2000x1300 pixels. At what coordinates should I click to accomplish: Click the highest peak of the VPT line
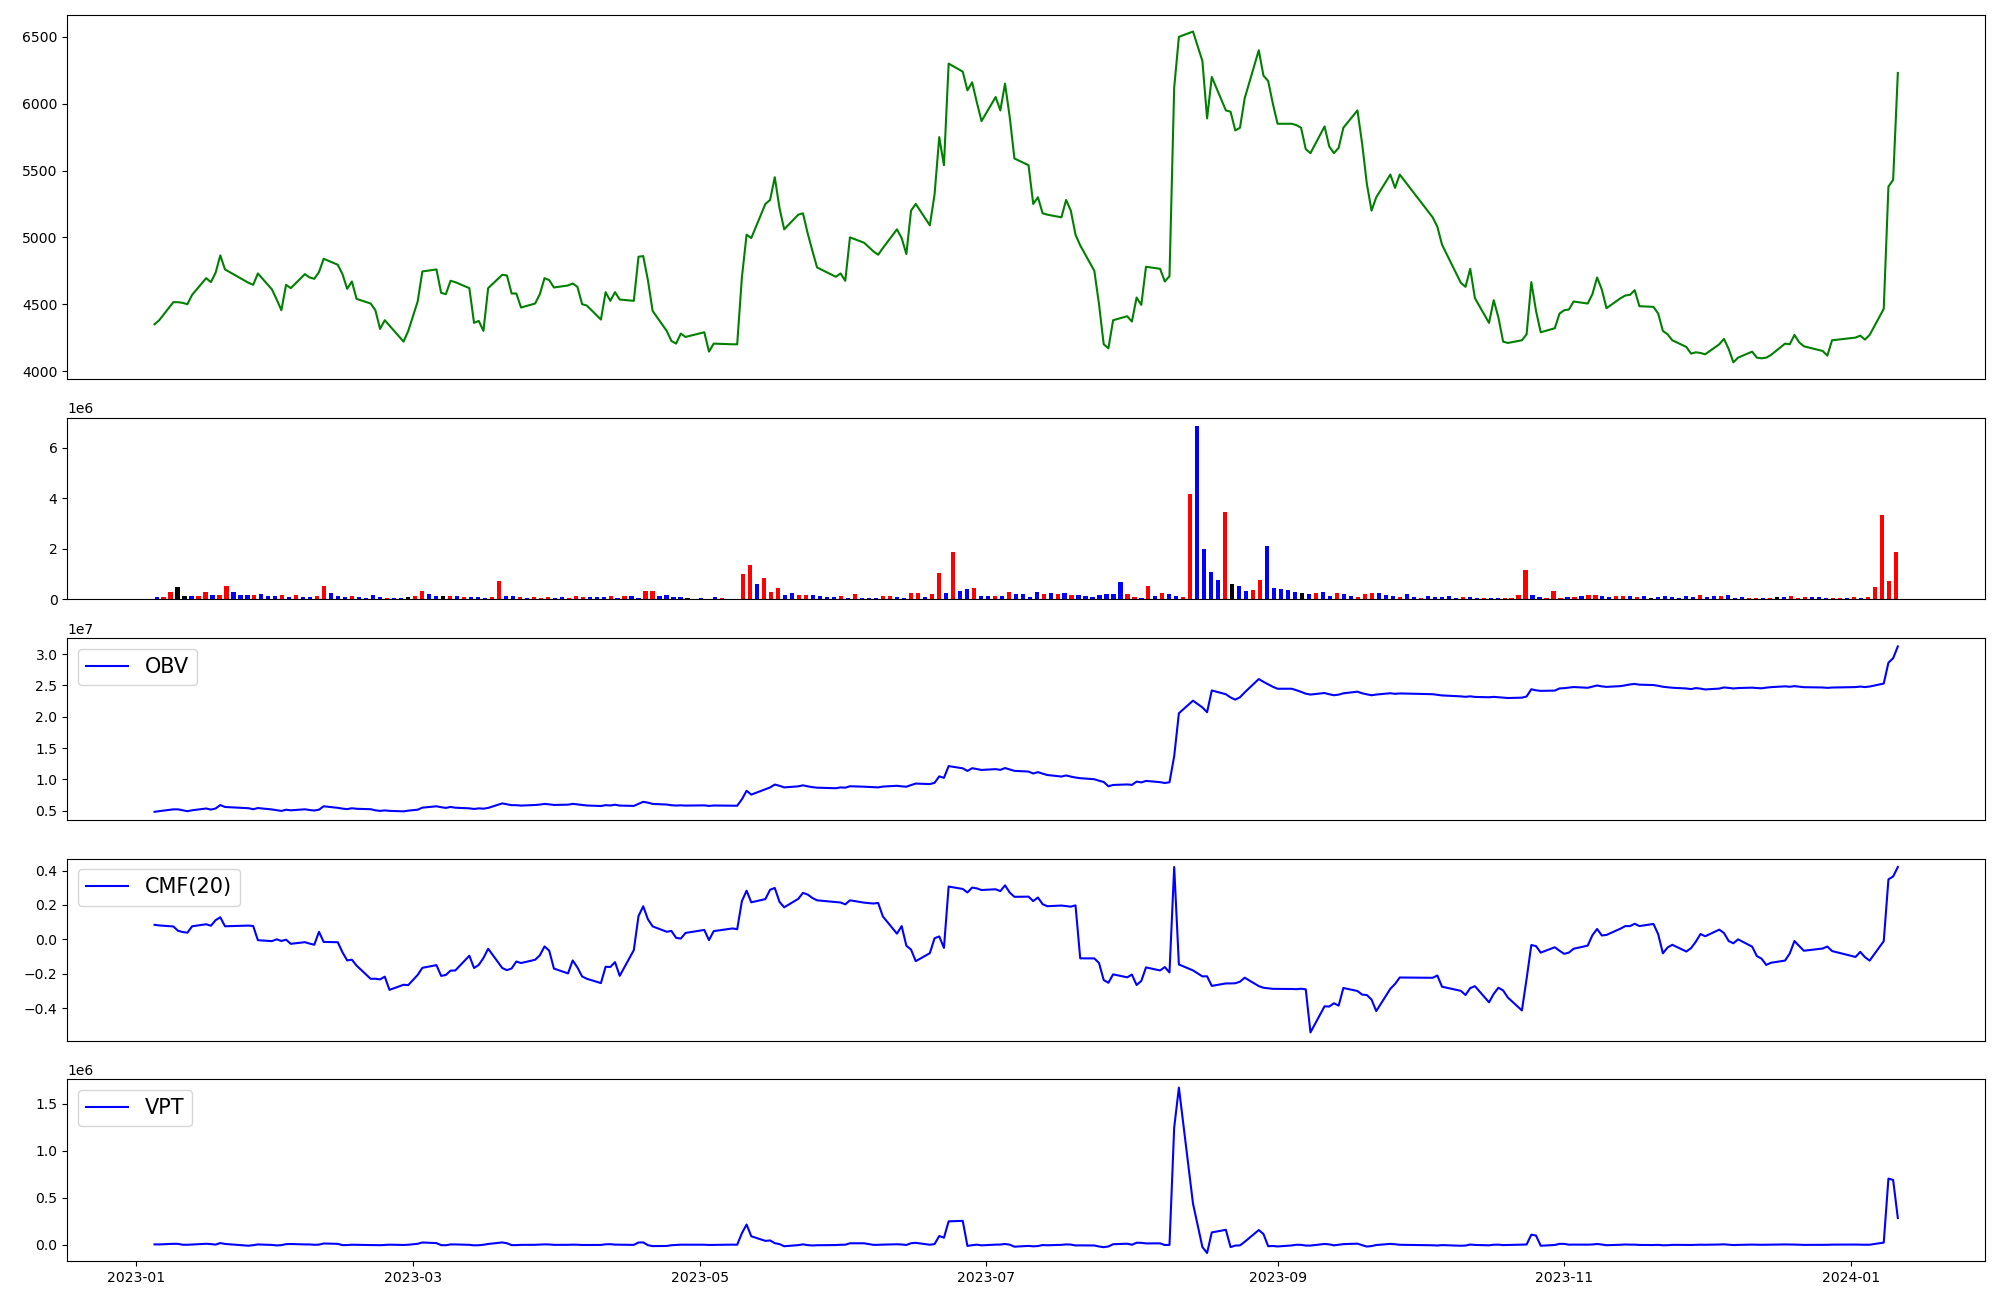pos(1179,1088)
